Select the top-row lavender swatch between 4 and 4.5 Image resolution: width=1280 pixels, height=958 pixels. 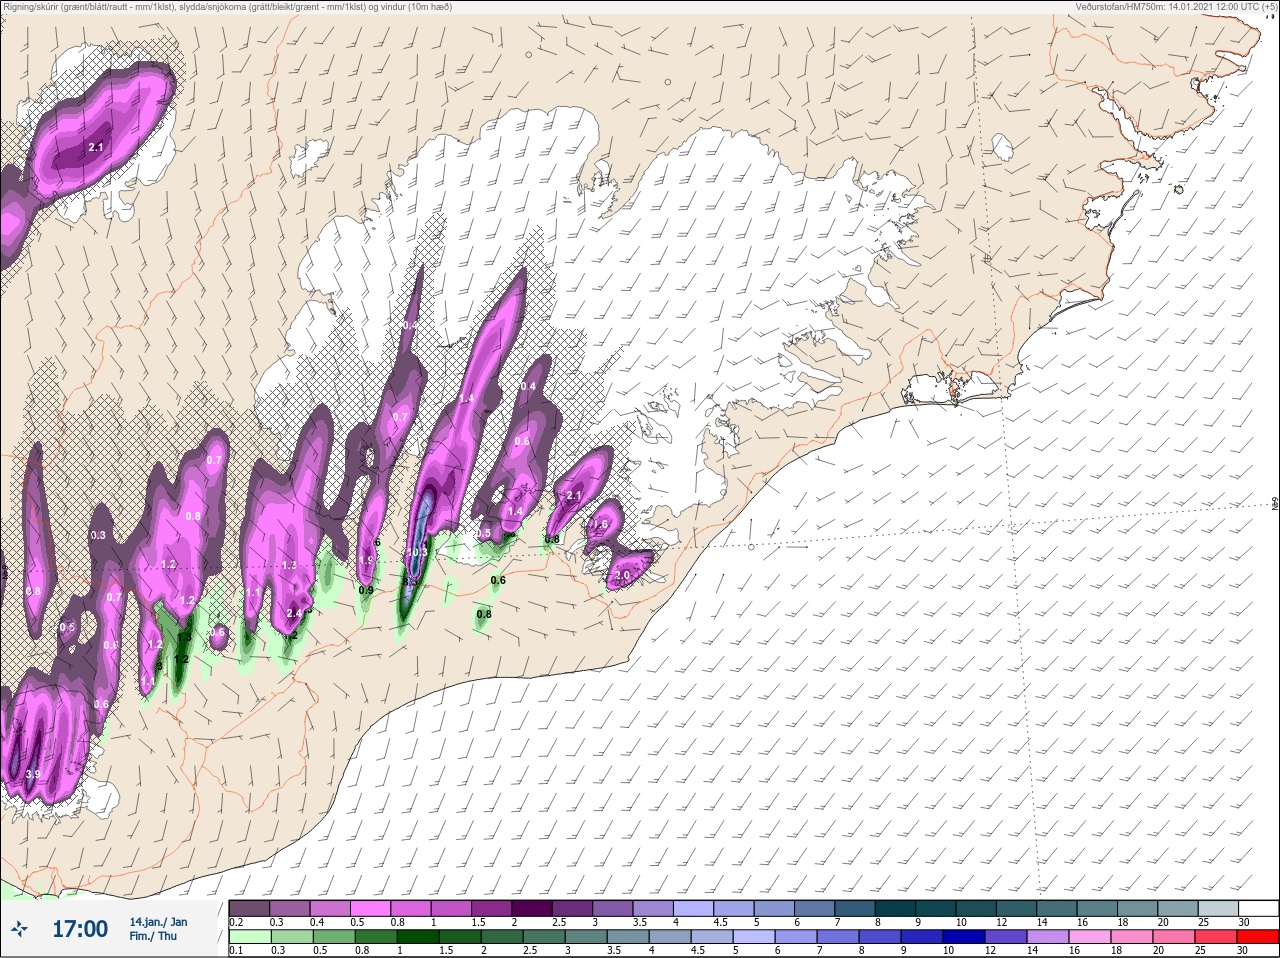coord(695,908)
